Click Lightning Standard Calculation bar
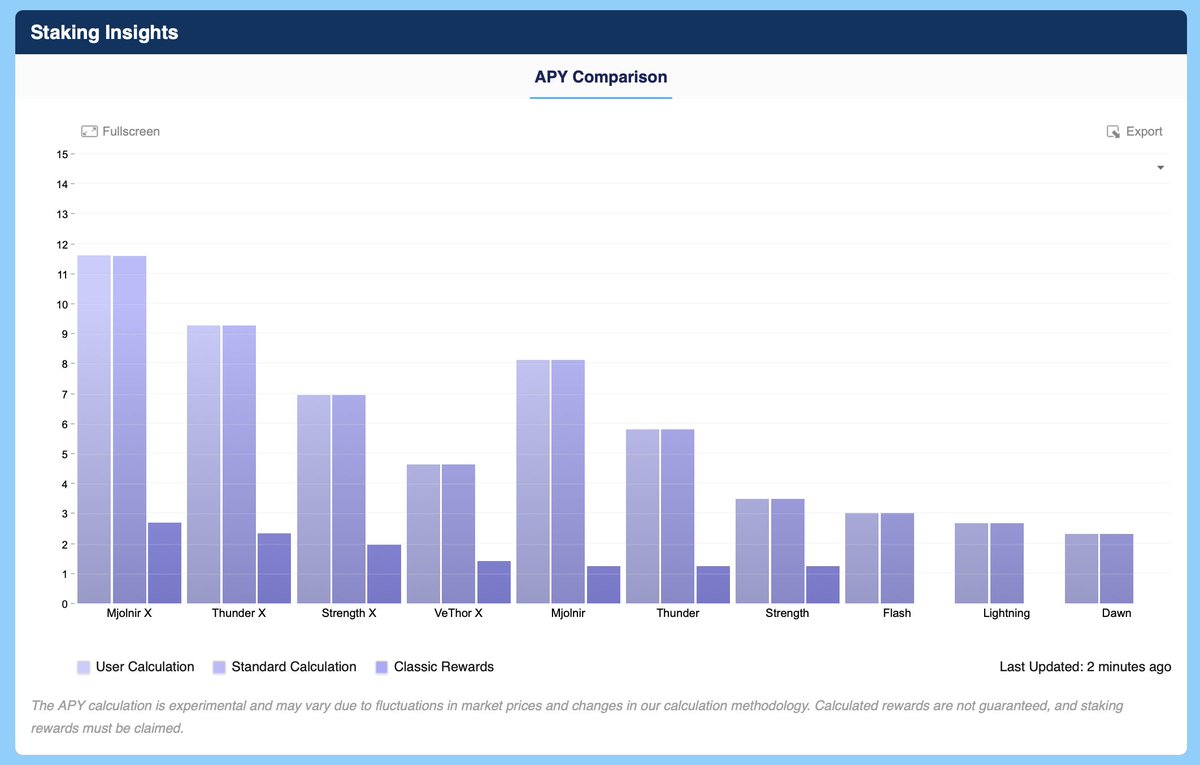1200x765 pixels. click(1007, 563)
